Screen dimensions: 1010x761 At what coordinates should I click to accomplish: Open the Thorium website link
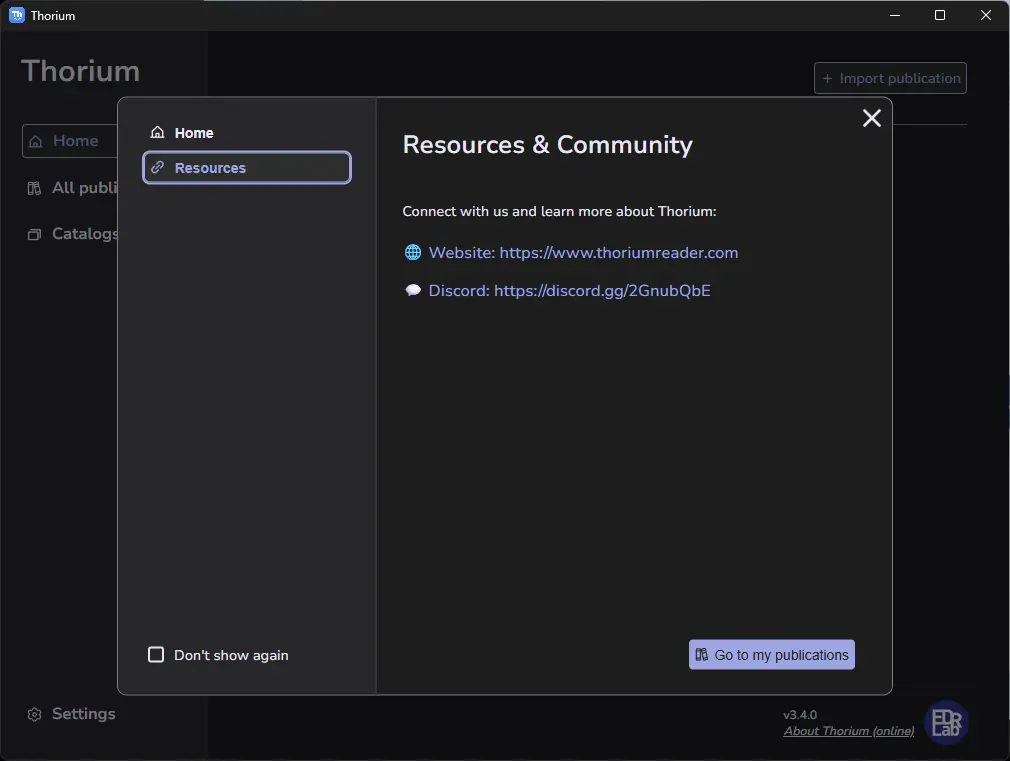pos(584,253)
